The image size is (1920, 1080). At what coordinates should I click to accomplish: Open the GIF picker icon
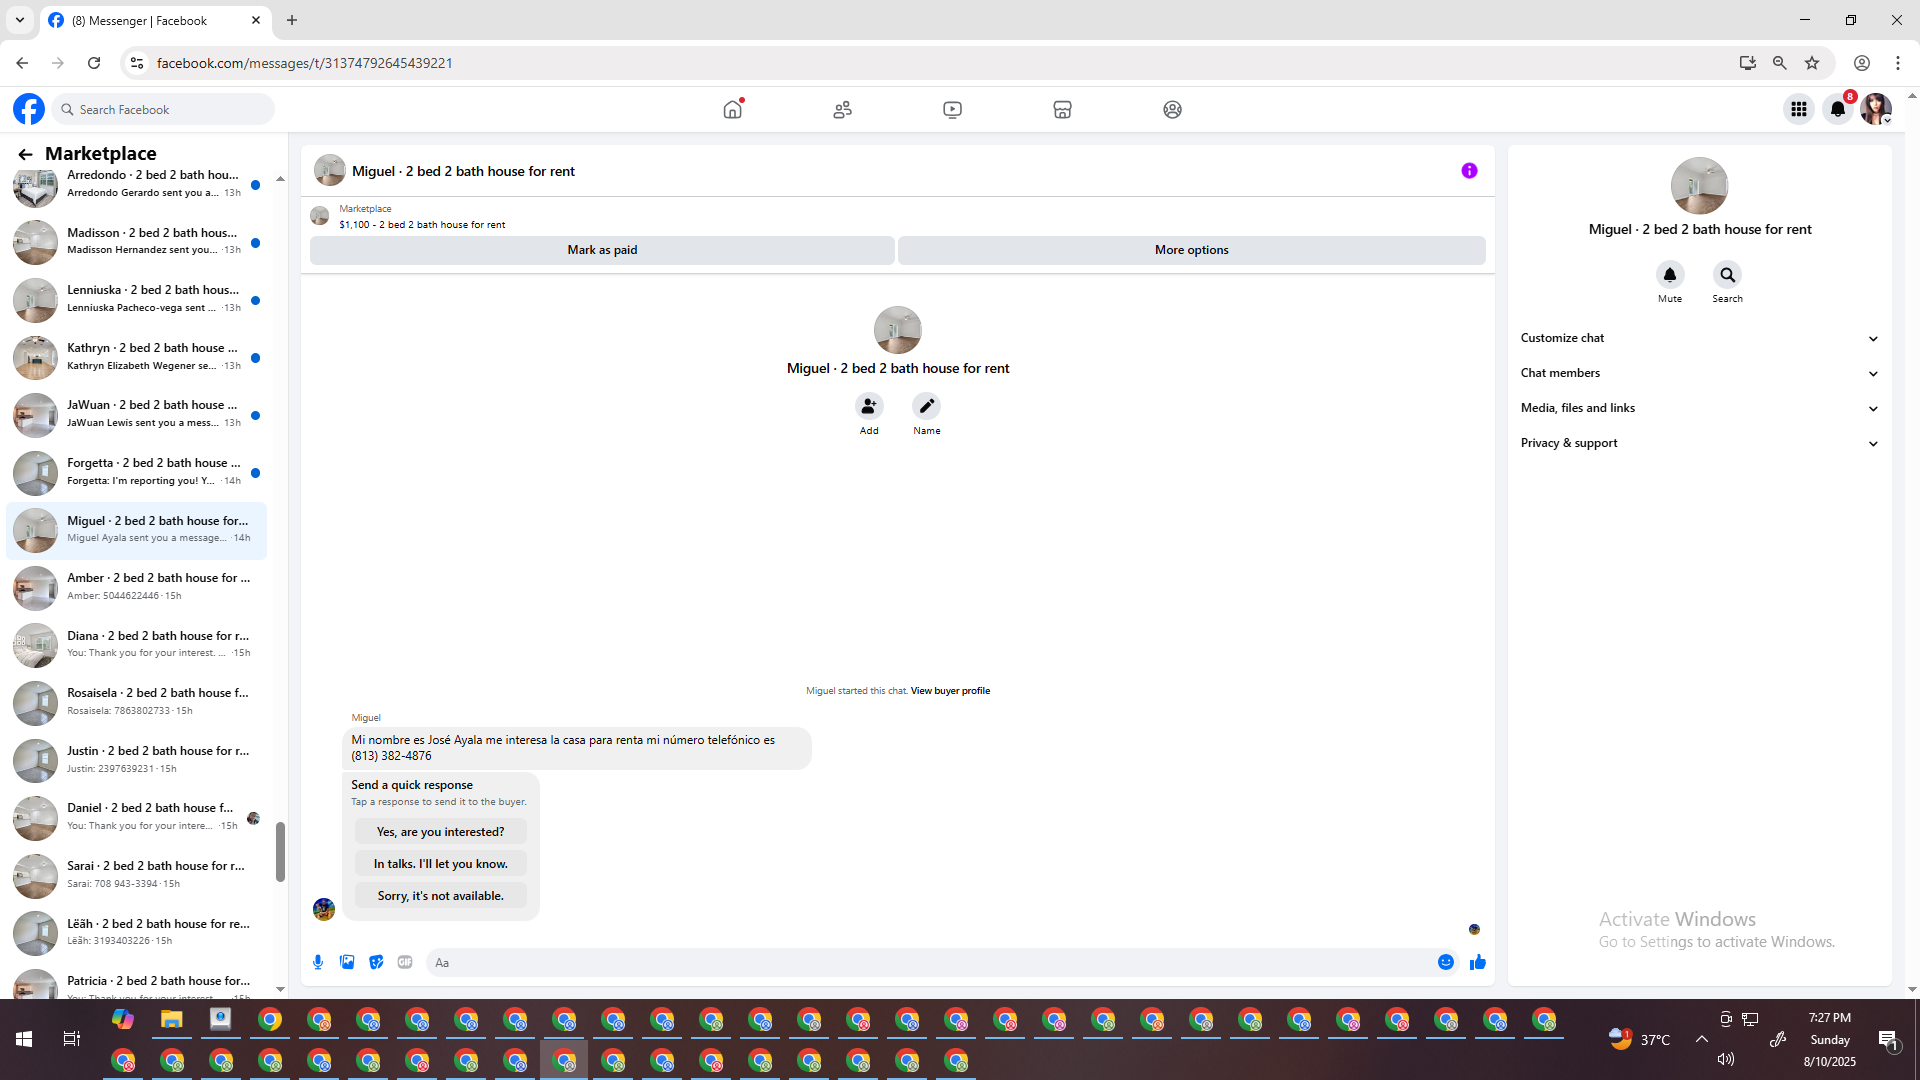click(405, 962)
